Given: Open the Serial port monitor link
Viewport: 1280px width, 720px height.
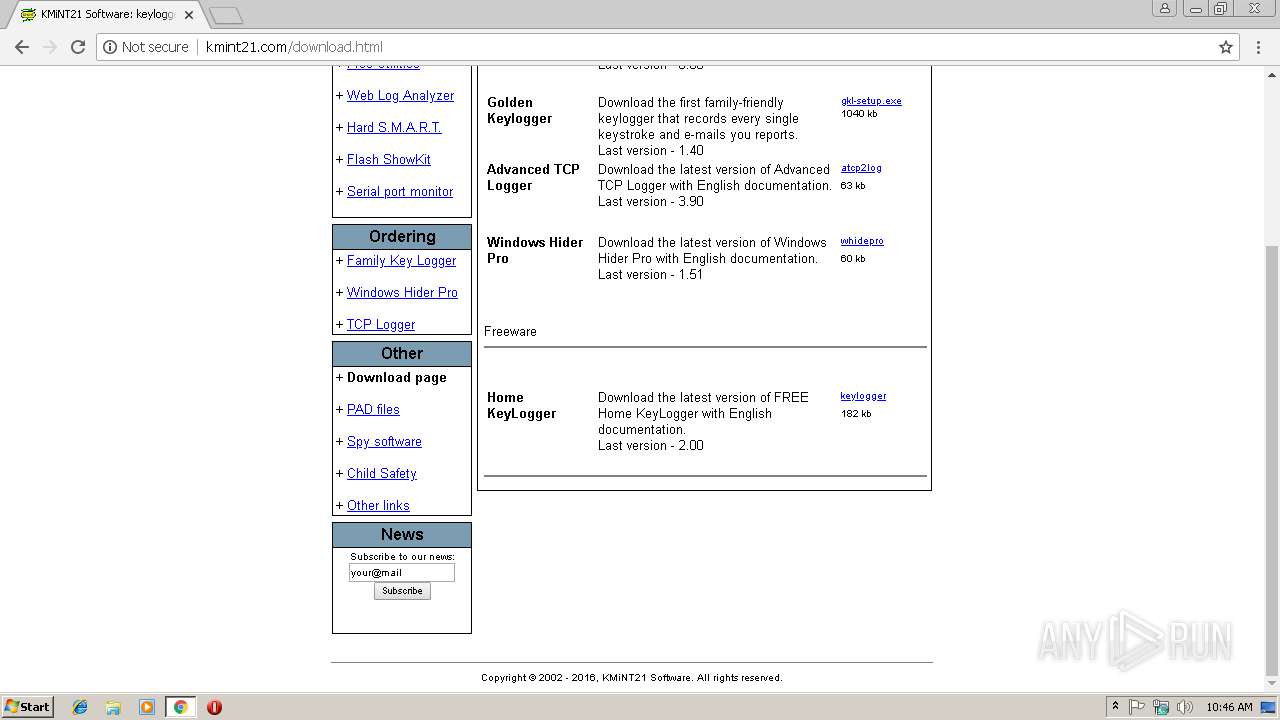Looking at the screenshot, I should 400,192.
